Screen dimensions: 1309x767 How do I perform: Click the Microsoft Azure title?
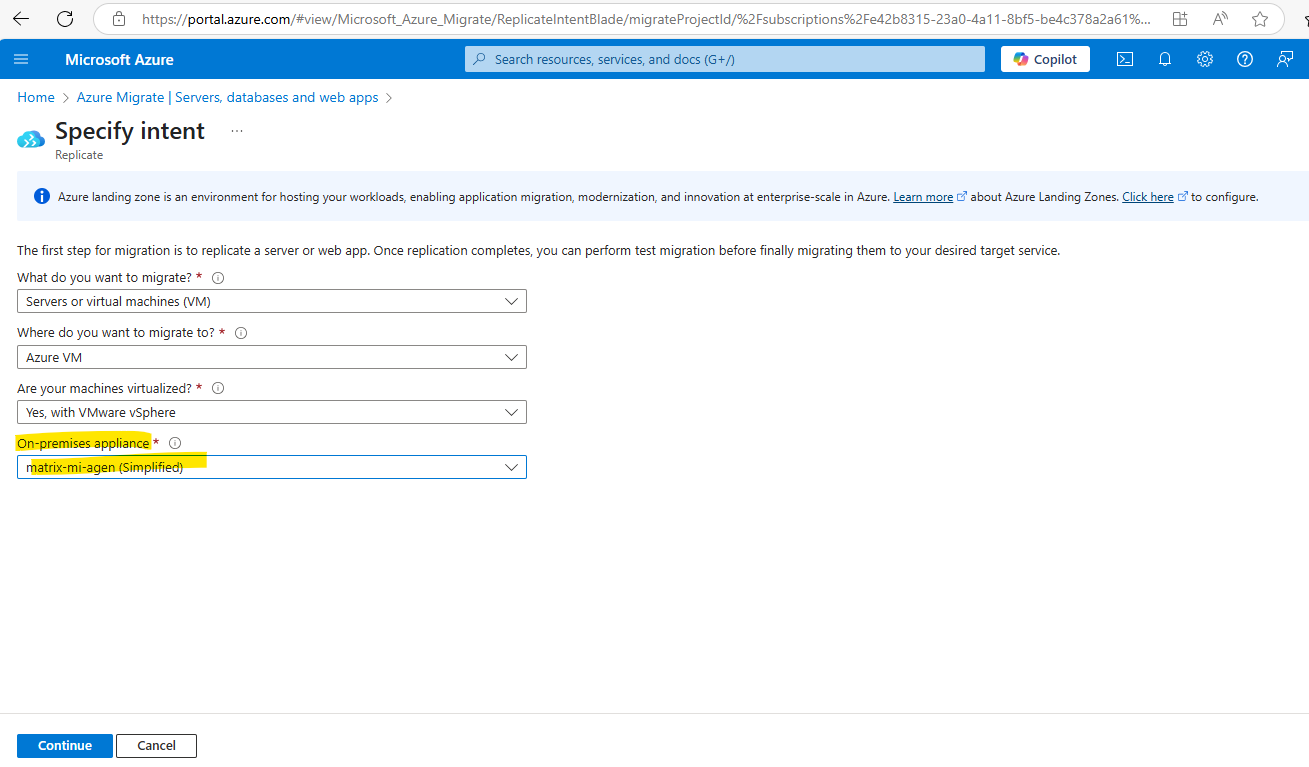pyautogui.click(x=119, y=59)
